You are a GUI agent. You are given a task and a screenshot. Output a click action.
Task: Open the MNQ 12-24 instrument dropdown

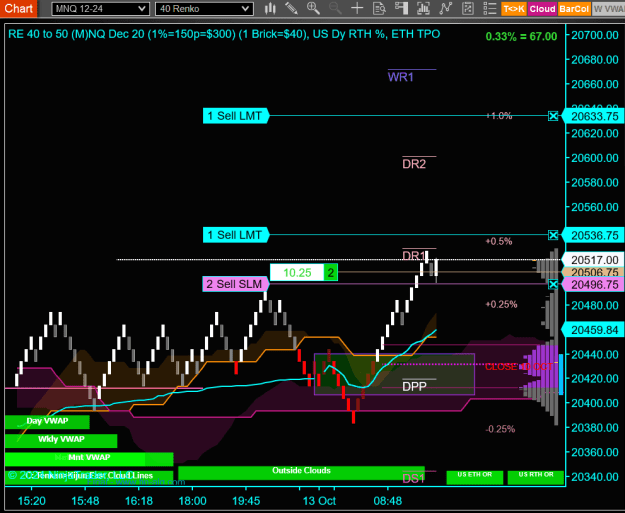click(x=100, y=9)
